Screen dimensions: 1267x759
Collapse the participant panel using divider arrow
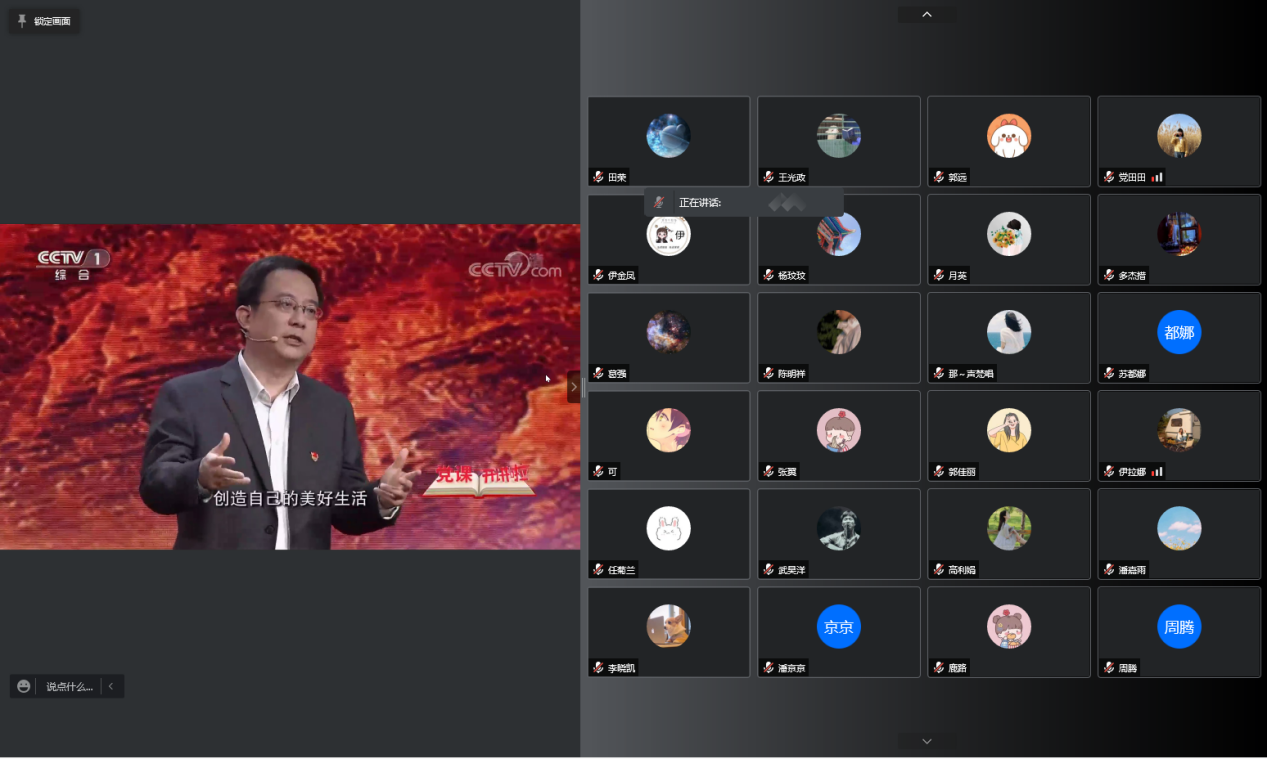(574, 386)
